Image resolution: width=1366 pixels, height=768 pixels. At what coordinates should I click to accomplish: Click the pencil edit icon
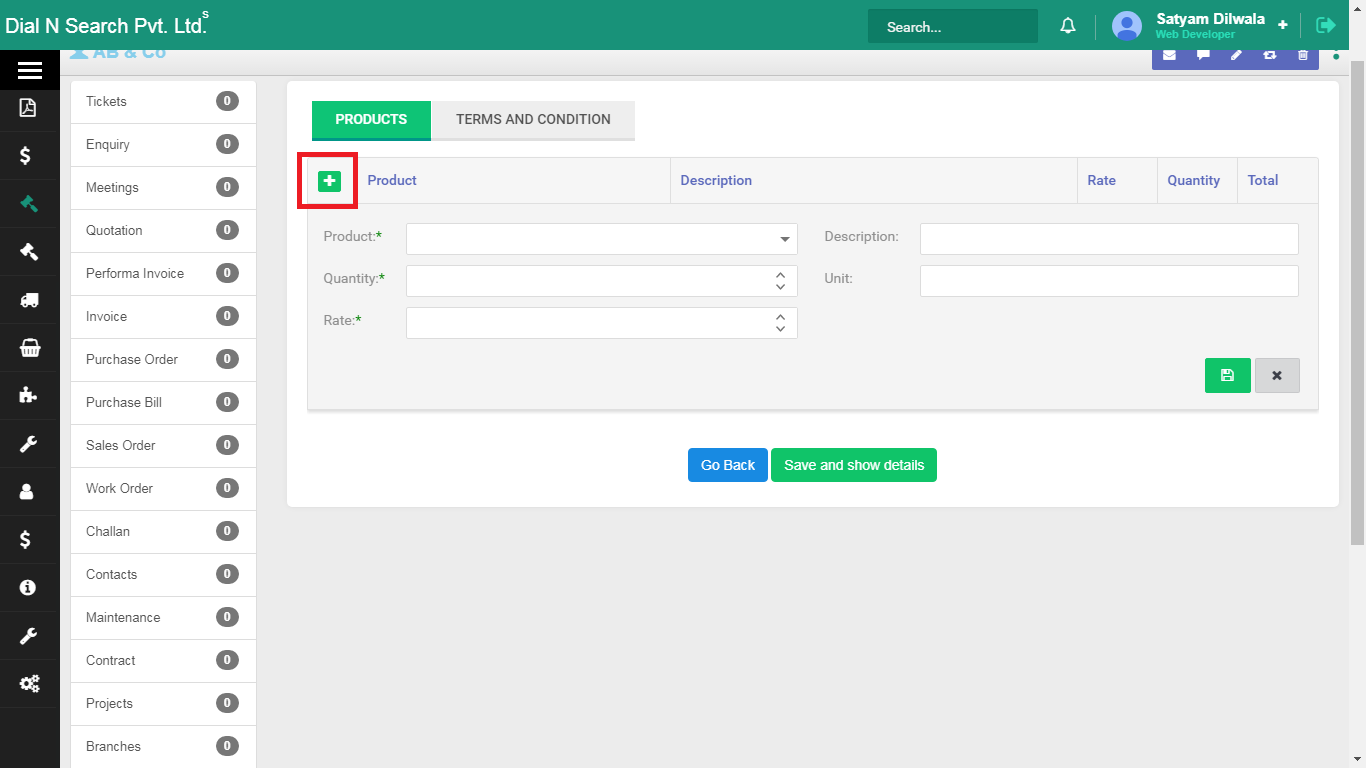click(1236, 55)
